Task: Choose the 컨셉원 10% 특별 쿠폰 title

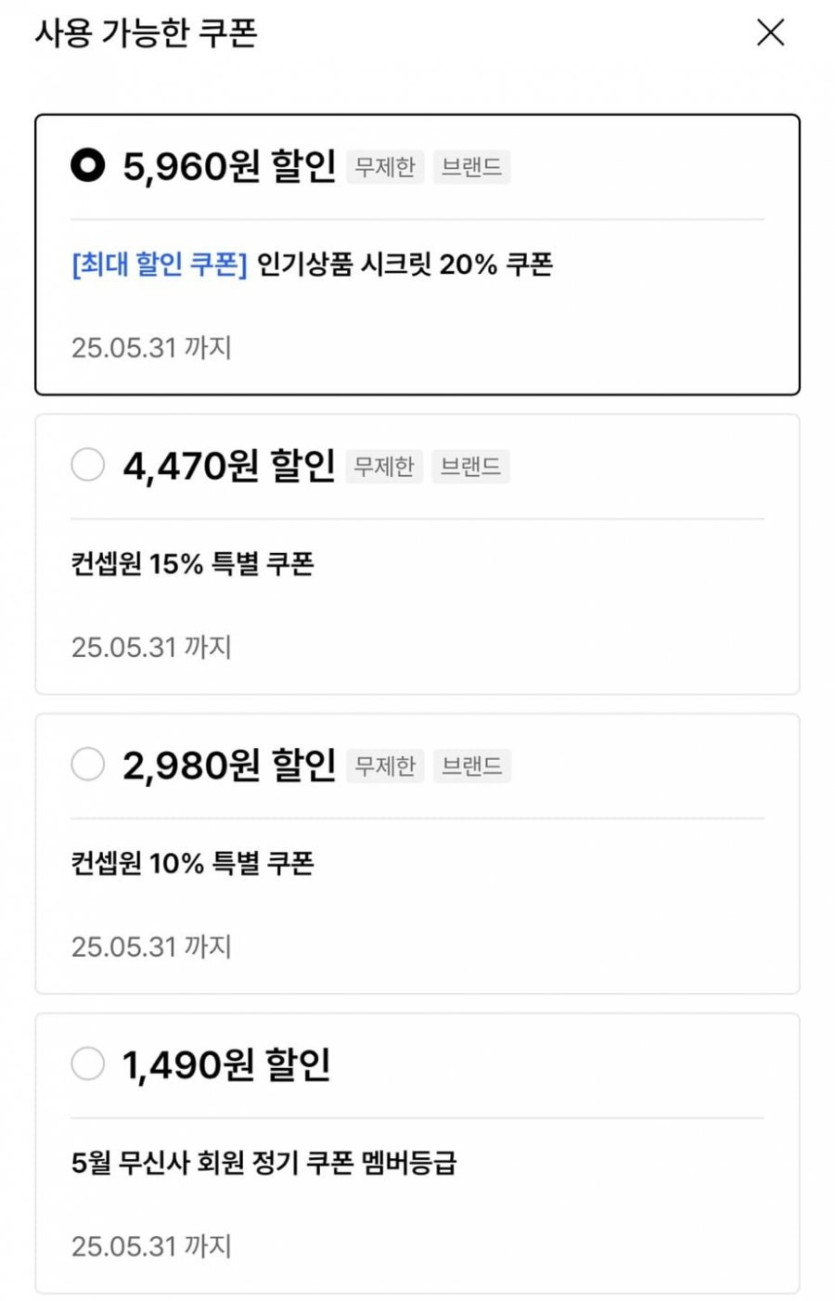Action: (193, 863)
